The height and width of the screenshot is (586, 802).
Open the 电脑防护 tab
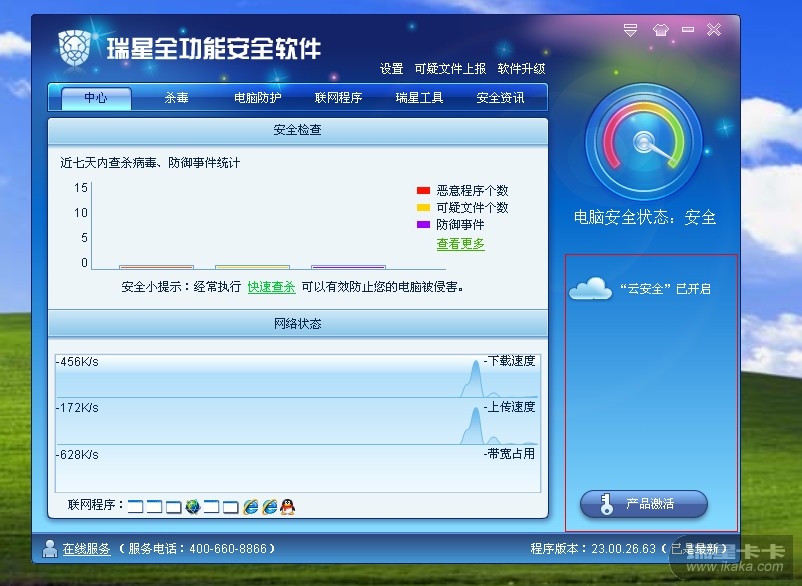pyautogui.click(x=257, y=98)
